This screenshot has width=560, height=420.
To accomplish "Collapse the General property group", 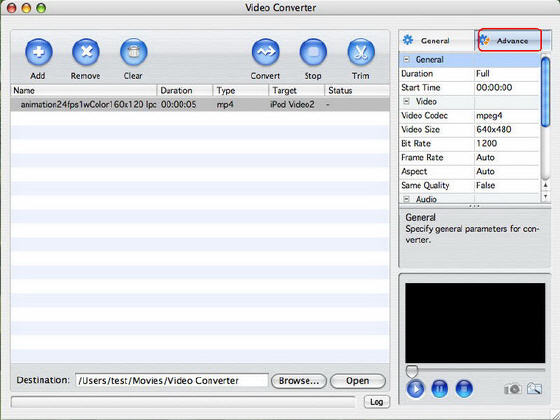I will (406, 60).
